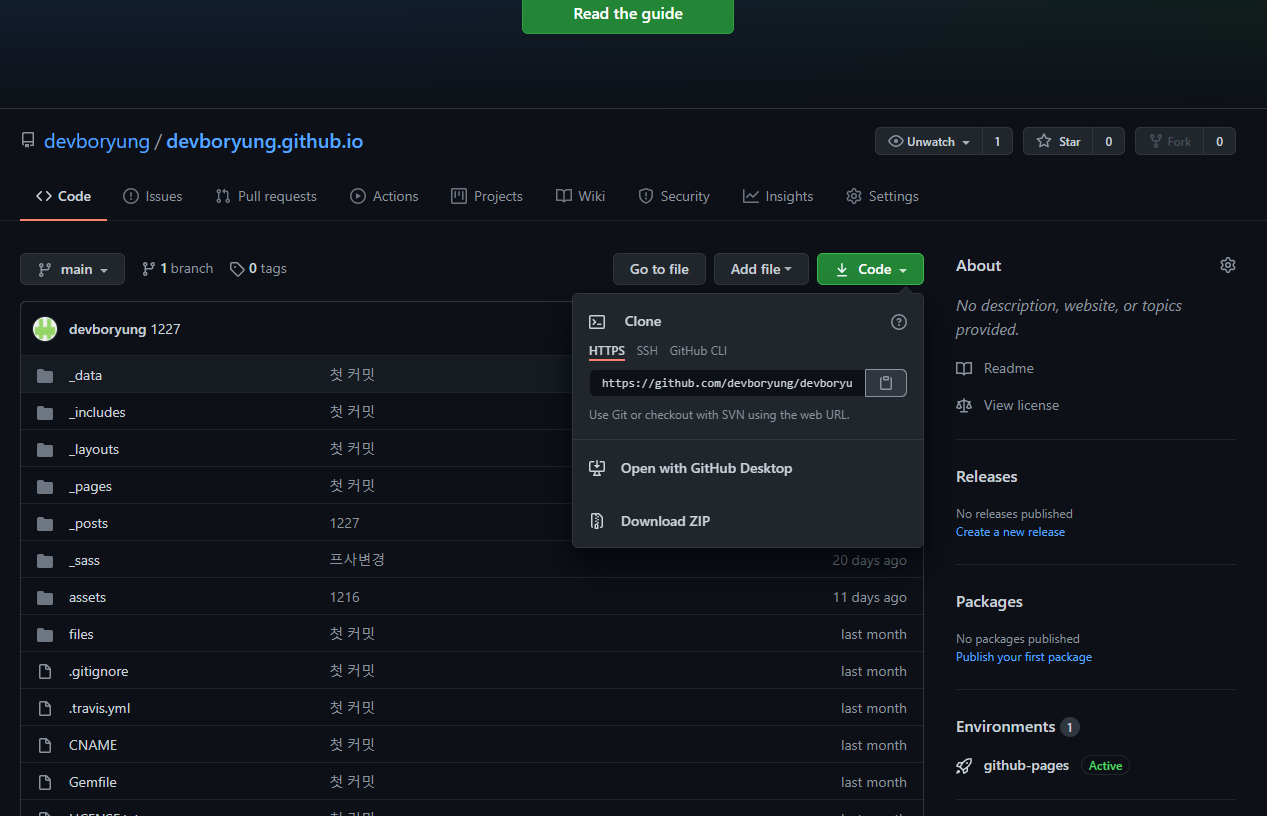Image resolution: width=1267 pixels, height=816 pixels.
Task: Click the _includes folder icon
Action: 45,413
